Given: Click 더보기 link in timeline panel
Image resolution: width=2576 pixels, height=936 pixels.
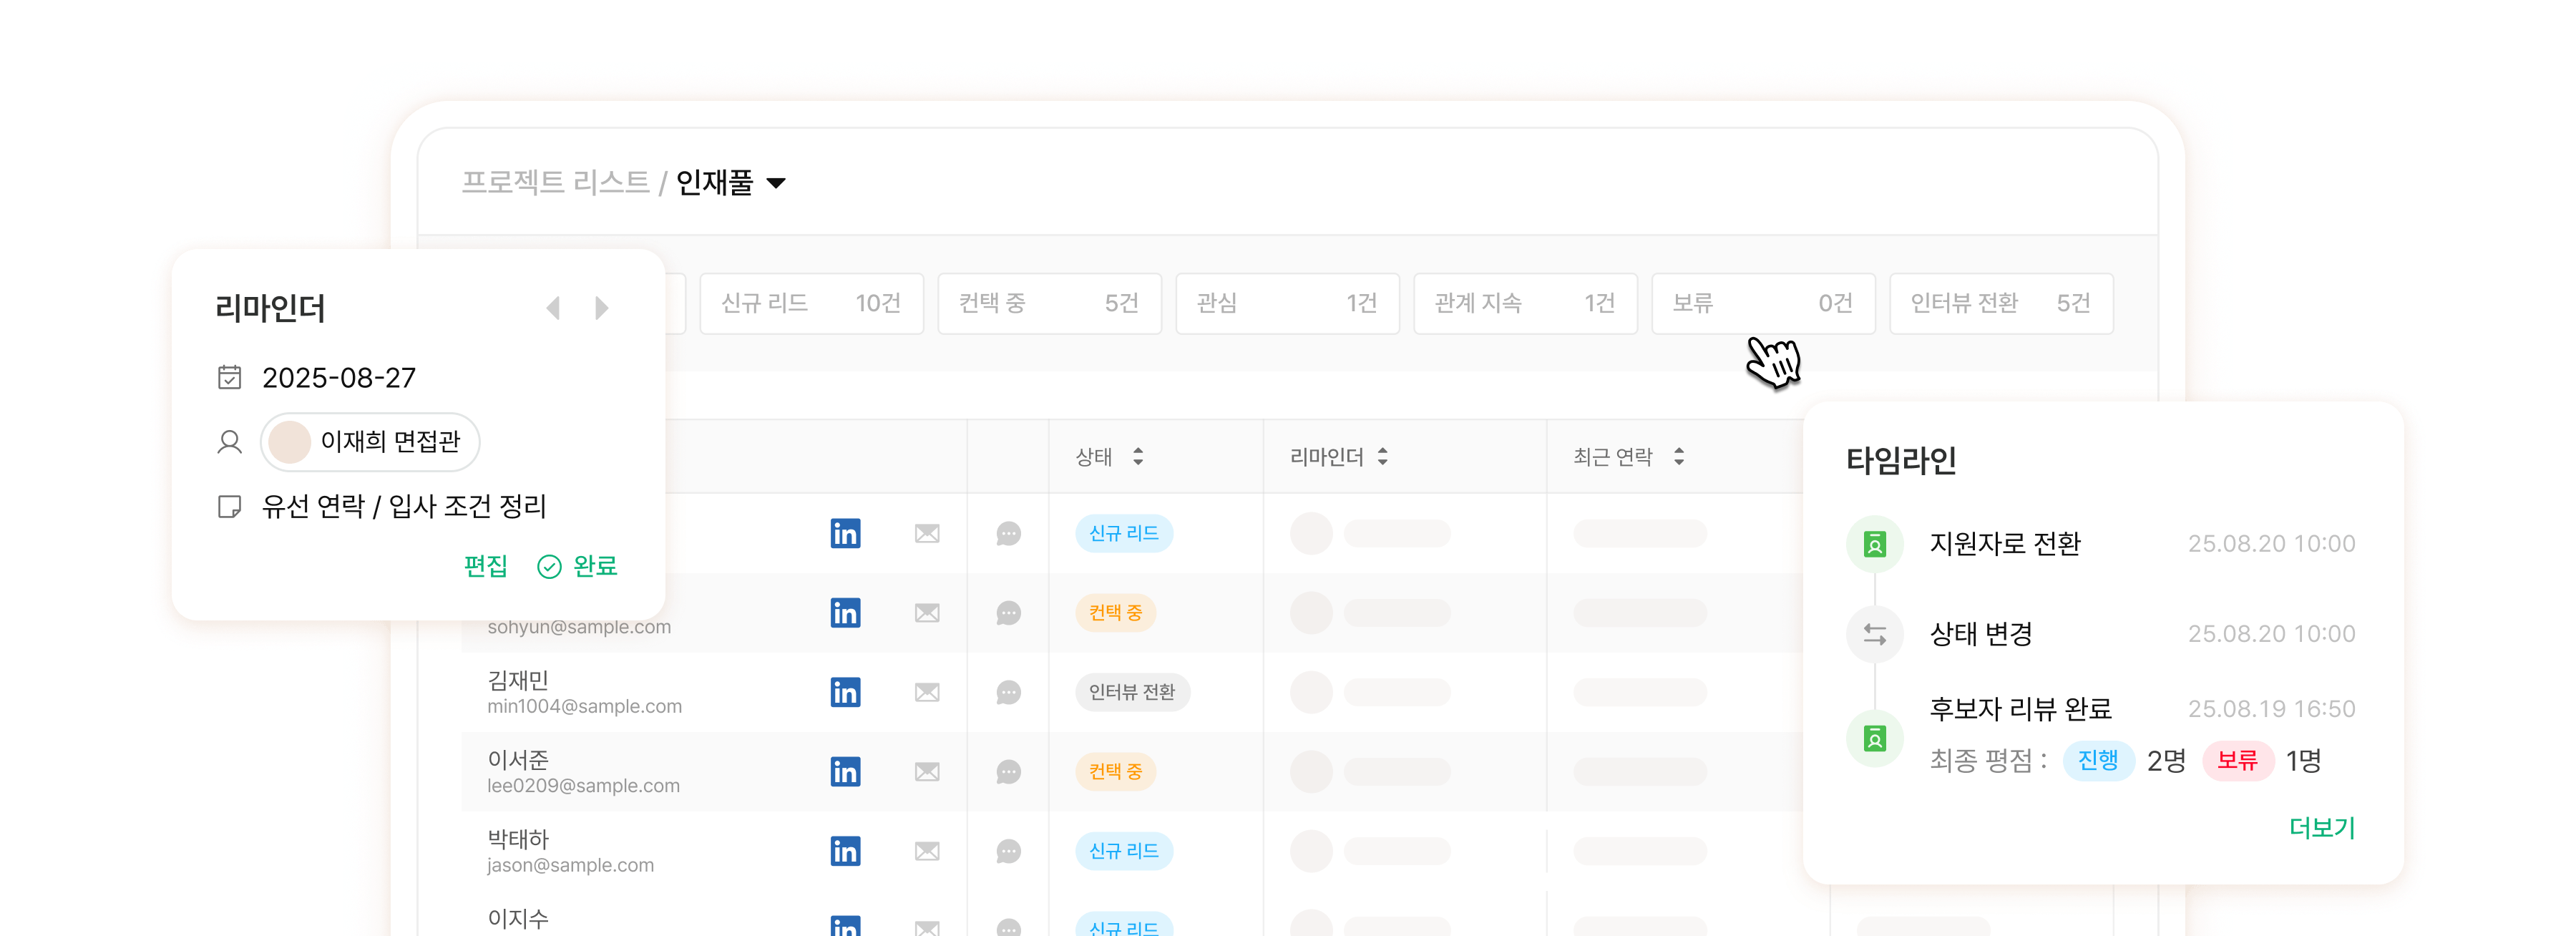Looking at the screenshot, I should point(2321,827).
